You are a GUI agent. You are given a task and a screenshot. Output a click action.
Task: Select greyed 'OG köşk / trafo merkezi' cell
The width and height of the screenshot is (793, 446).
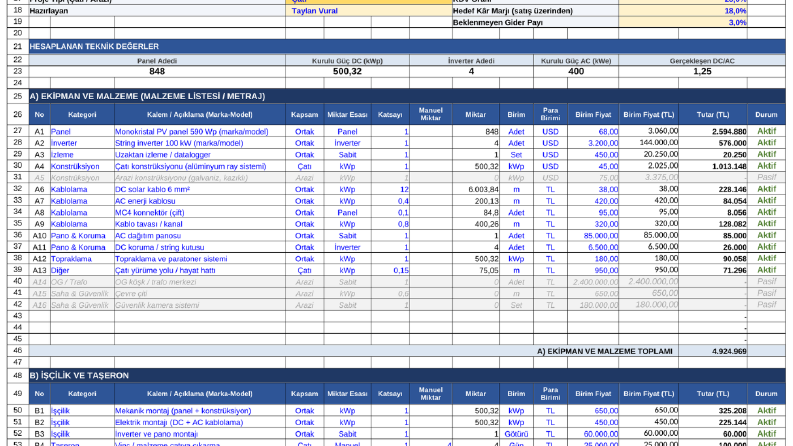200,282
